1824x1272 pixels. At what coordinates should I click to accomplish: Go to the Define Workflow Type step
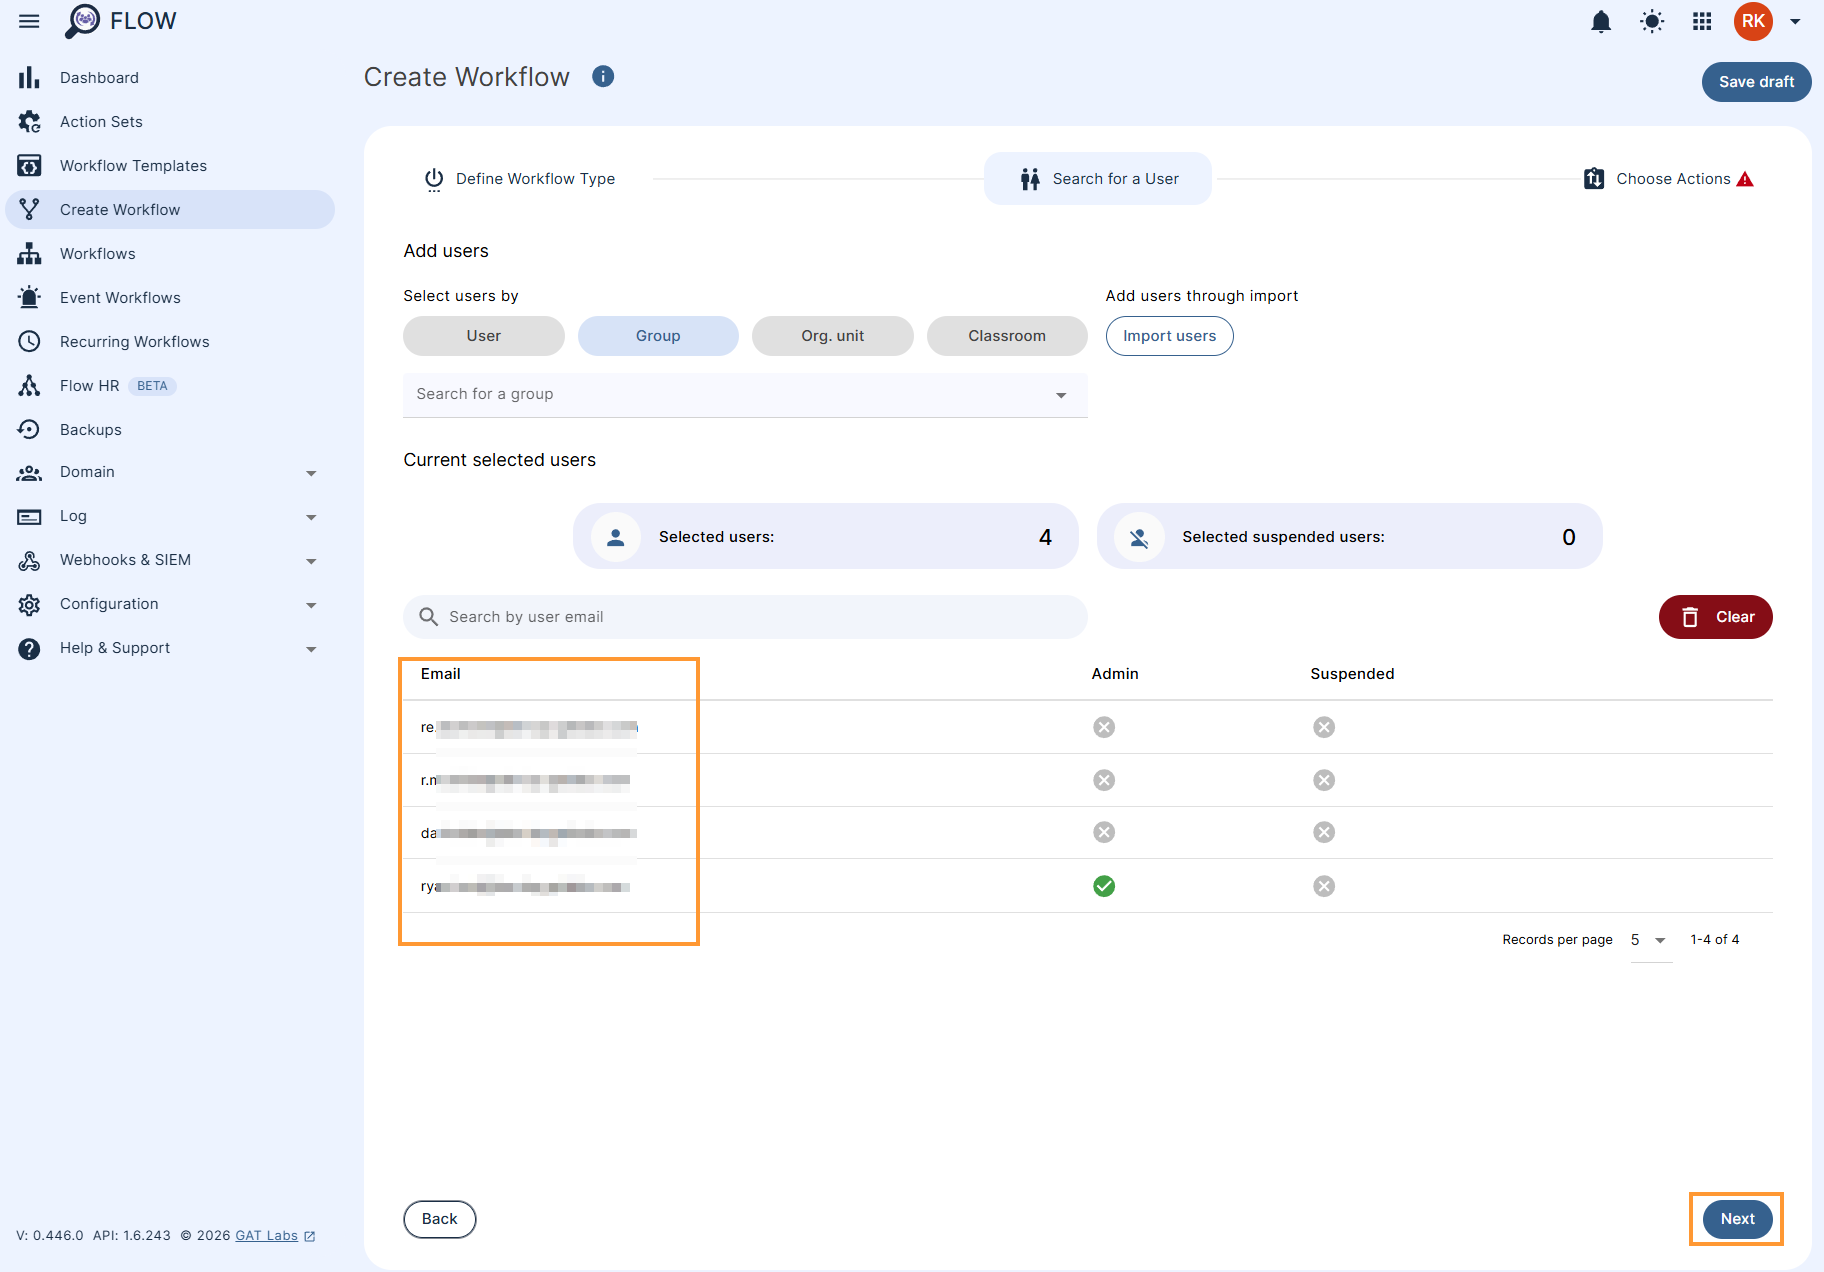pos(520,179)
